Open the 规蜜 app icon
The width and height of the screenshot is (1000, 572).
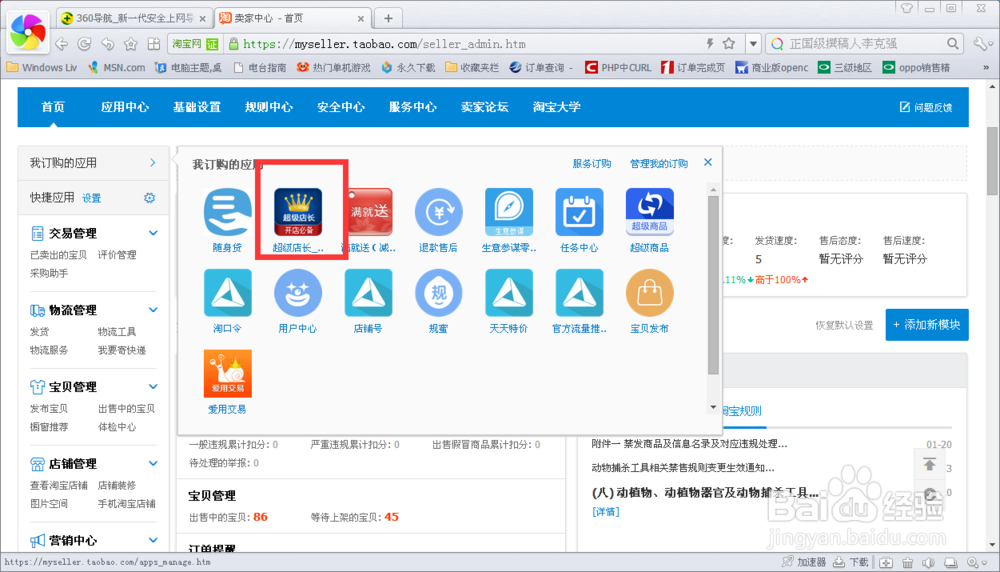439,293
